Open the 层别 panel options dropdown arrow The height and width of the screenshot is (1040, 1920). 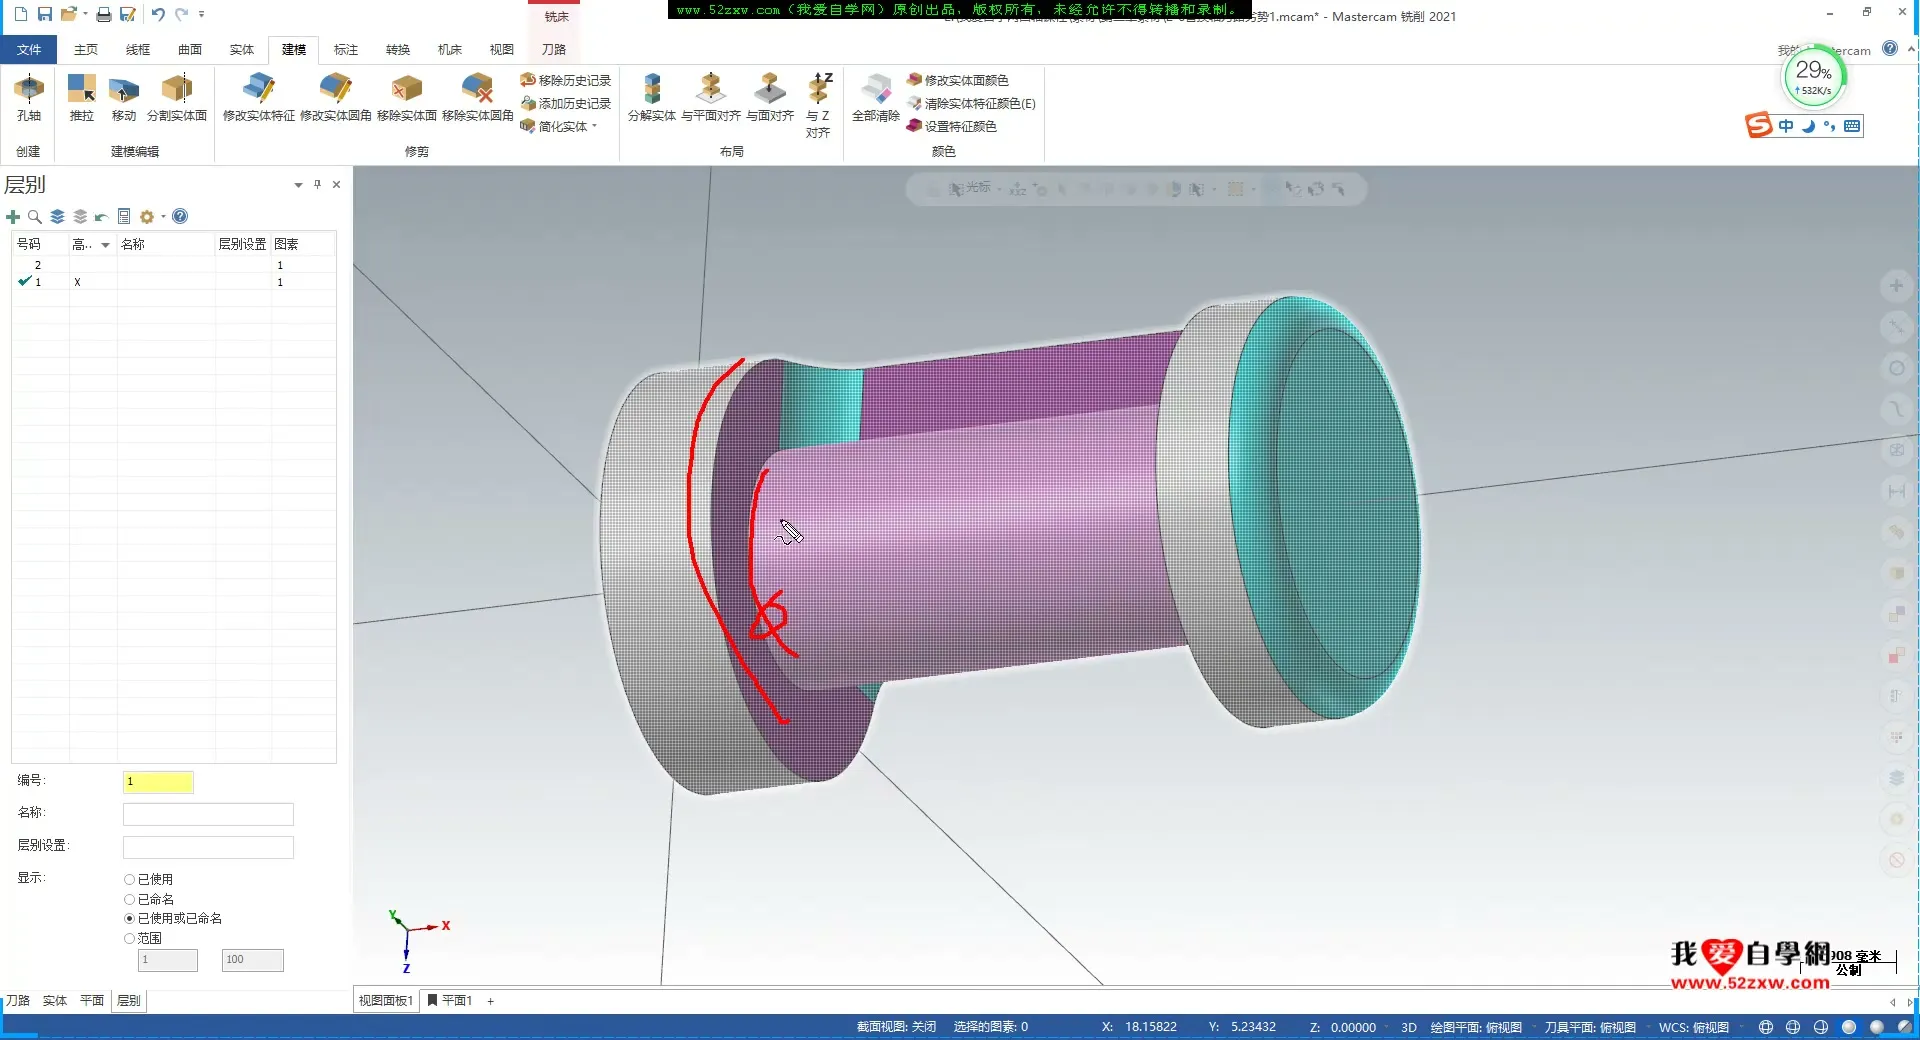[298, 185]
